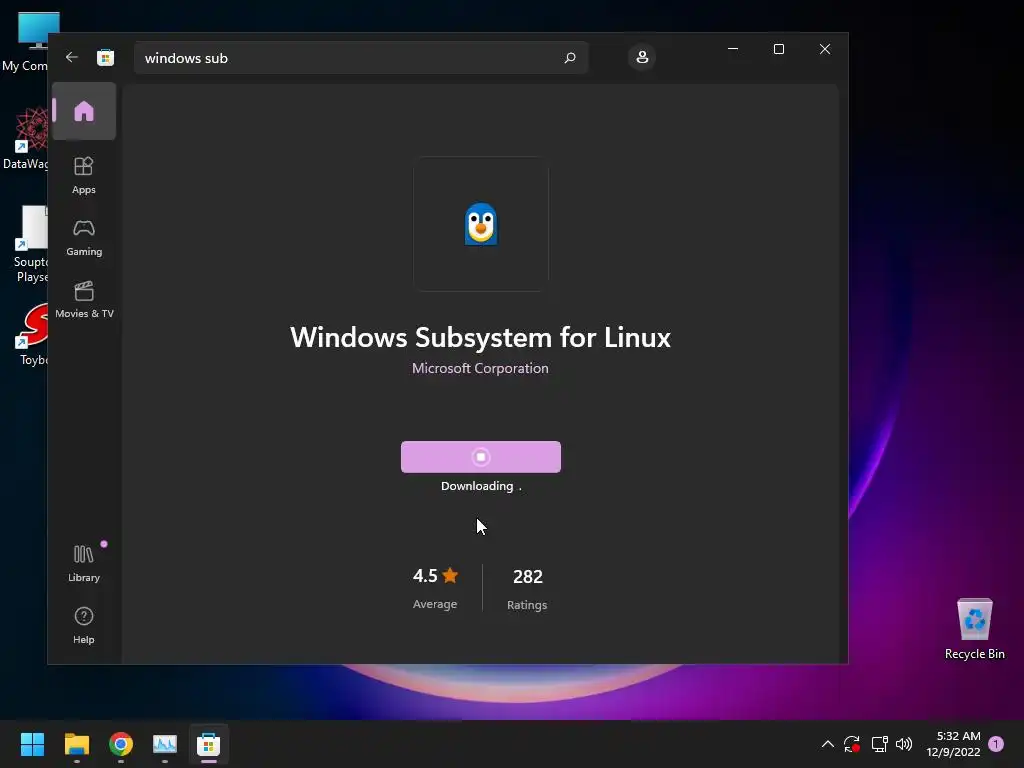The image size is (1024, 768).
Task: Open the notification badge in the tray
Action: pyautogui.click(x=996, y=744)
